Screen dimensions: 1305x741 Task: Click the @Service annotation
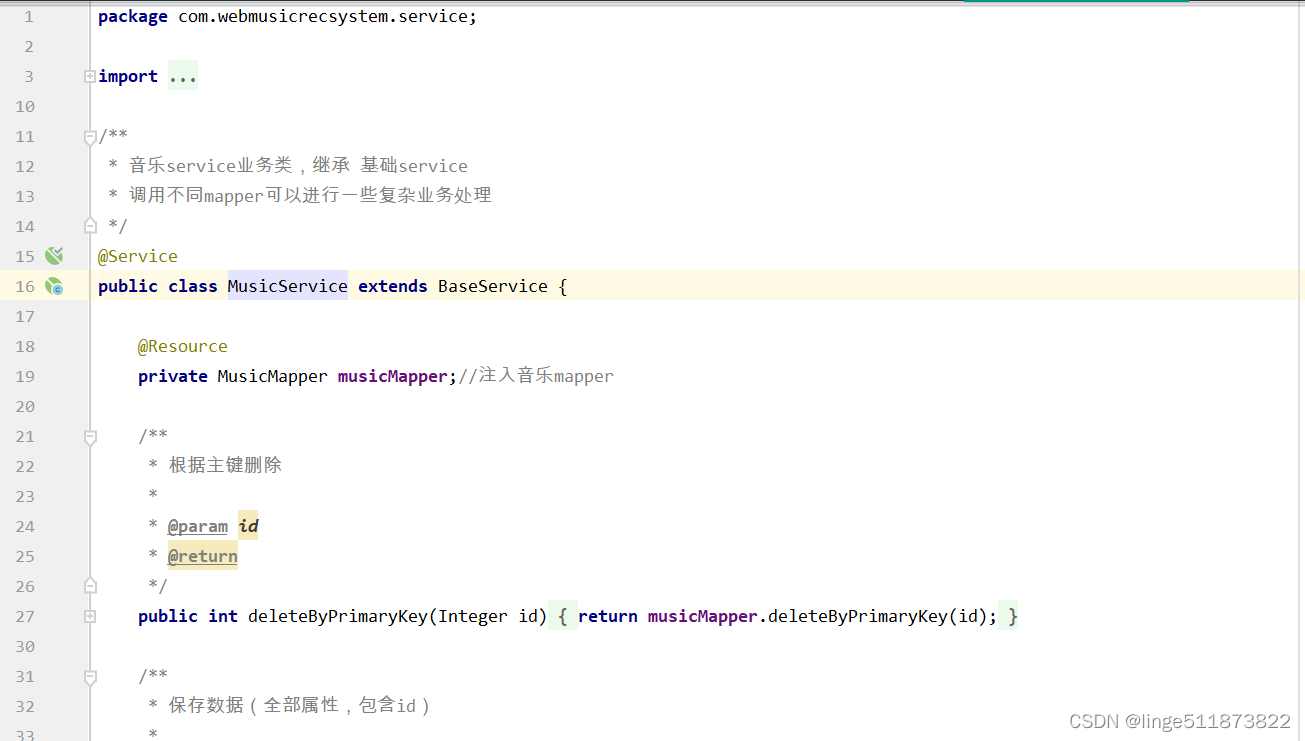138,256
